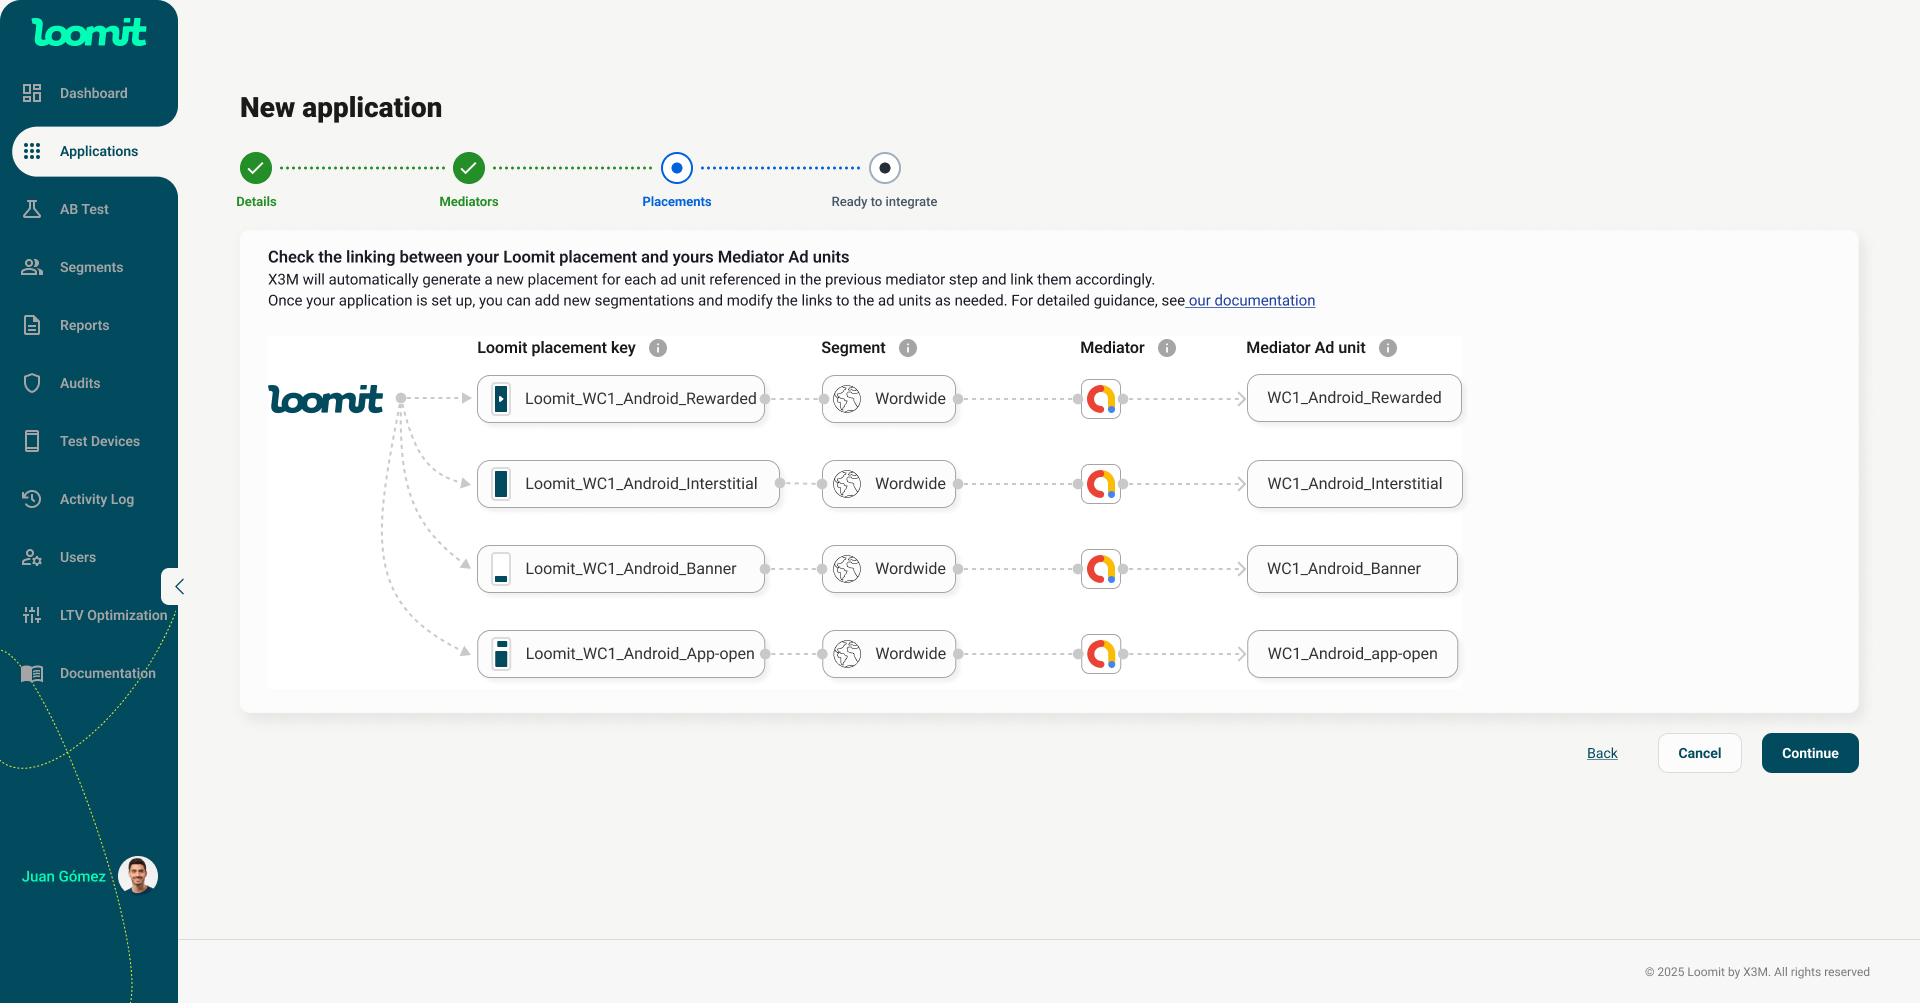This screenshot has width=1920, height=1003.
Task: Click the info icon beside Loomit placement key
Action: point(658,348)
